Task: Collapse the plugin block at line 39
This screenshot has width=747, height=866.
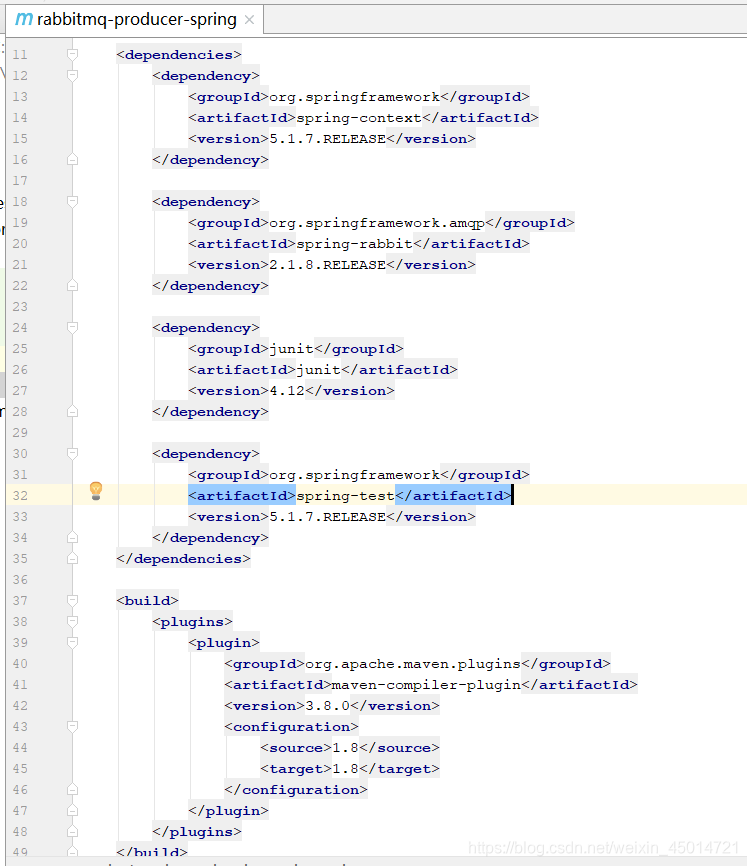Action: pyautogui.click(x=72, y=642)
